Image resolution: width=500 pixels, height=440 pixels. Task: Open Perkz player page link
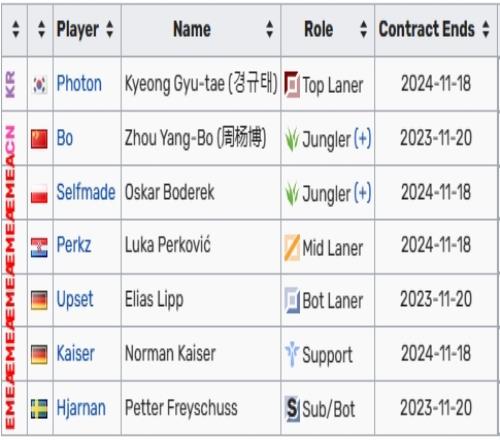[74, 245]
